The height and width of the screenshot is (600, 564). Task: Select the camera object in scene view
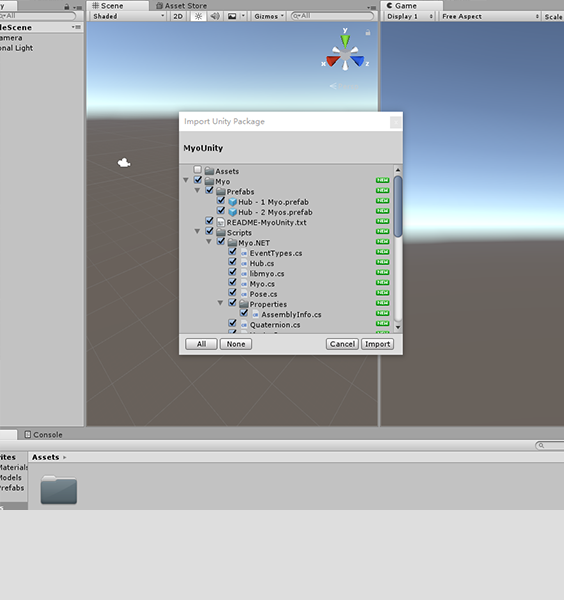(124, 163)
